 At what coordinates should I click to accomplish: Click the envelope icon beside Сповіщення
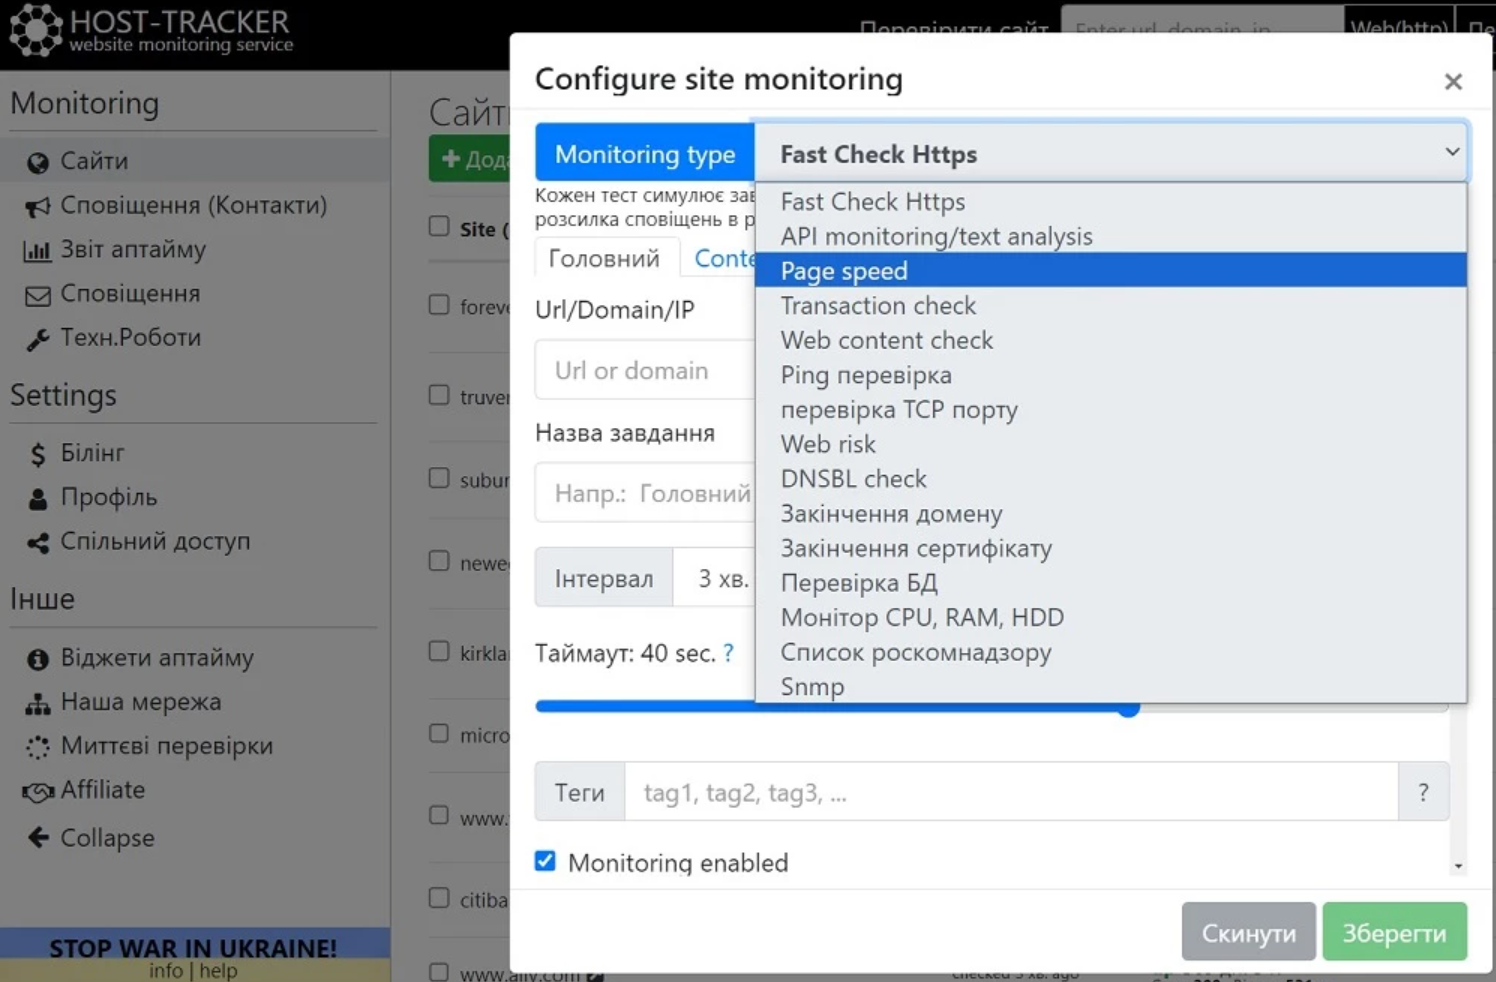38,295
